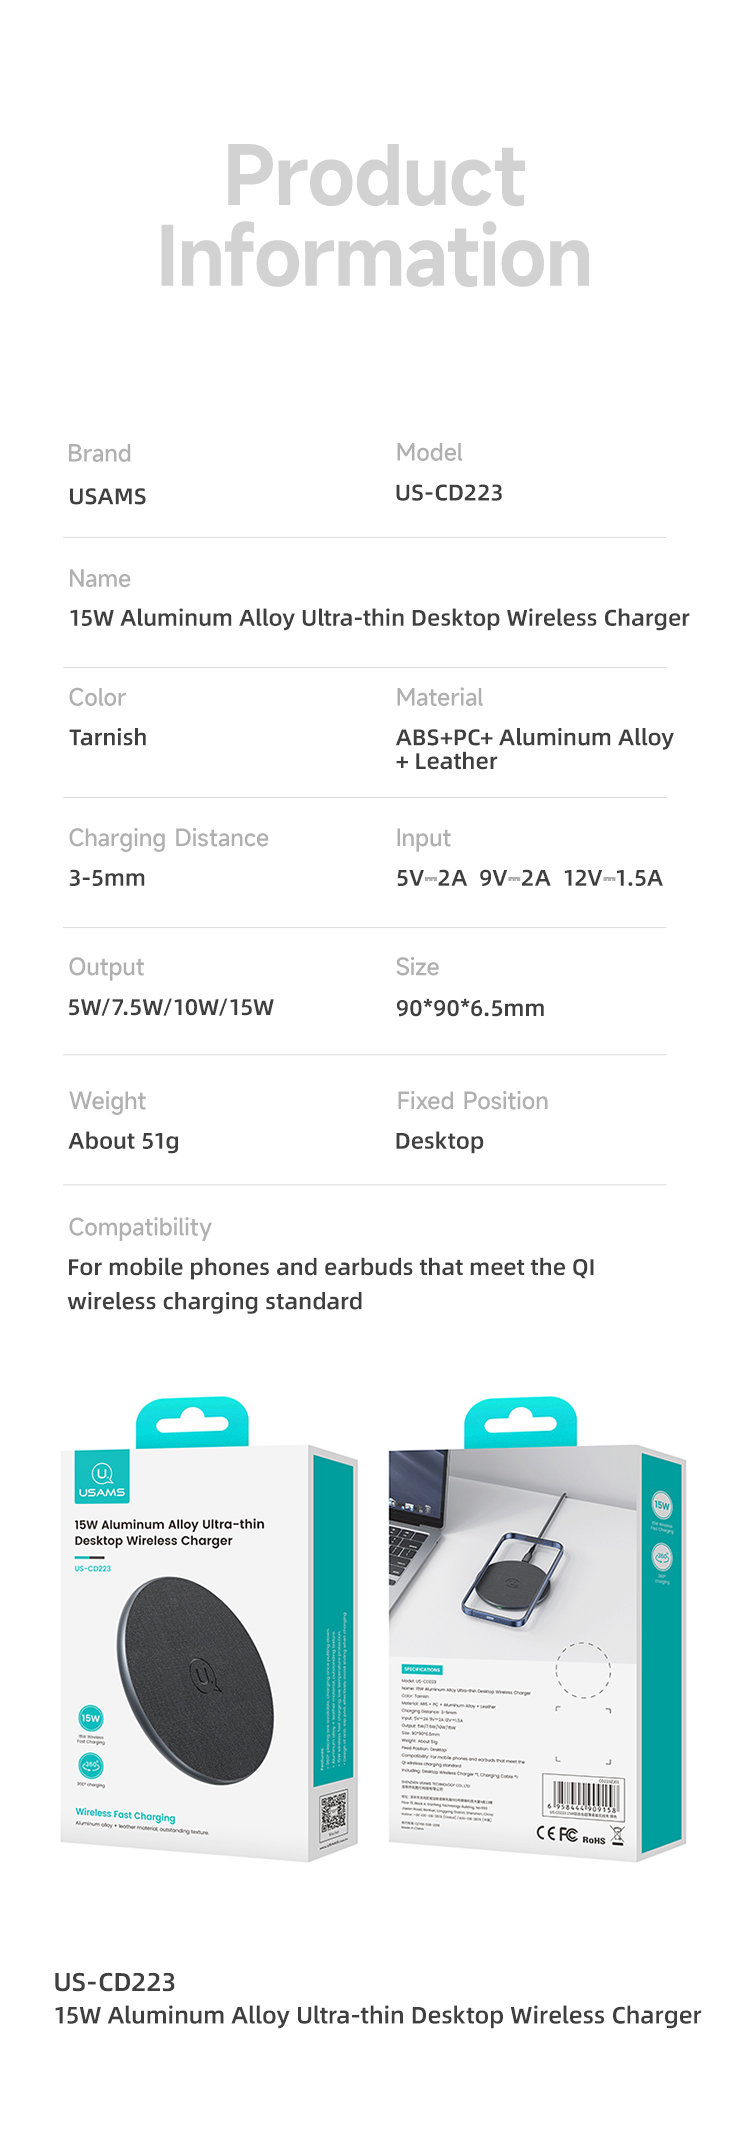Click the Tarnish color value
Viewport: 750px width, 2129px height.
108,737
